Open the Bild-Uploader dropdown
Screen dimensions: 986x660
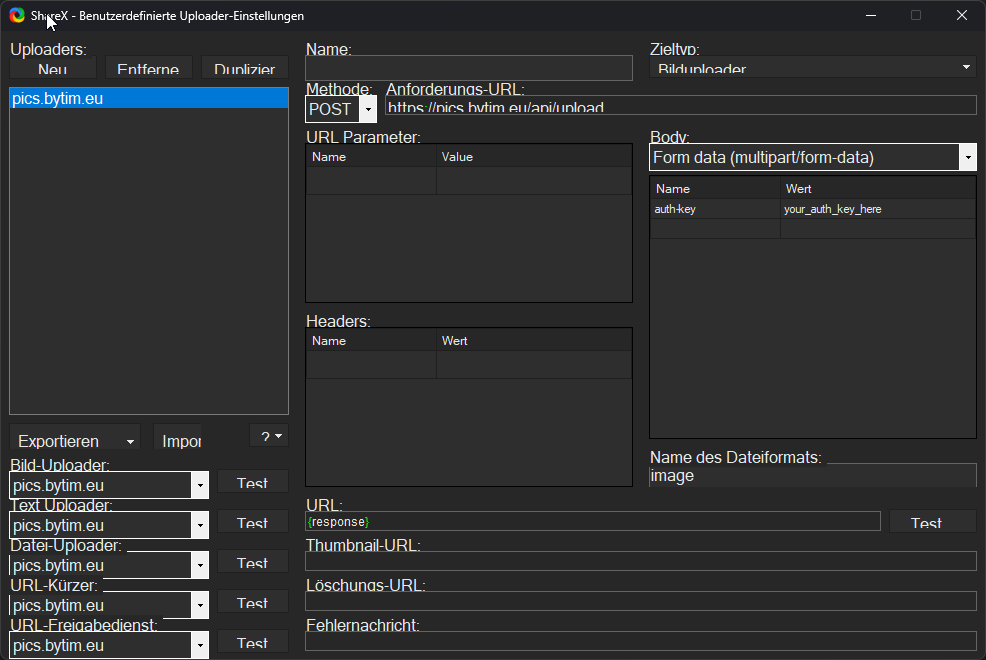pyautogui.click(x=109, y=485)
